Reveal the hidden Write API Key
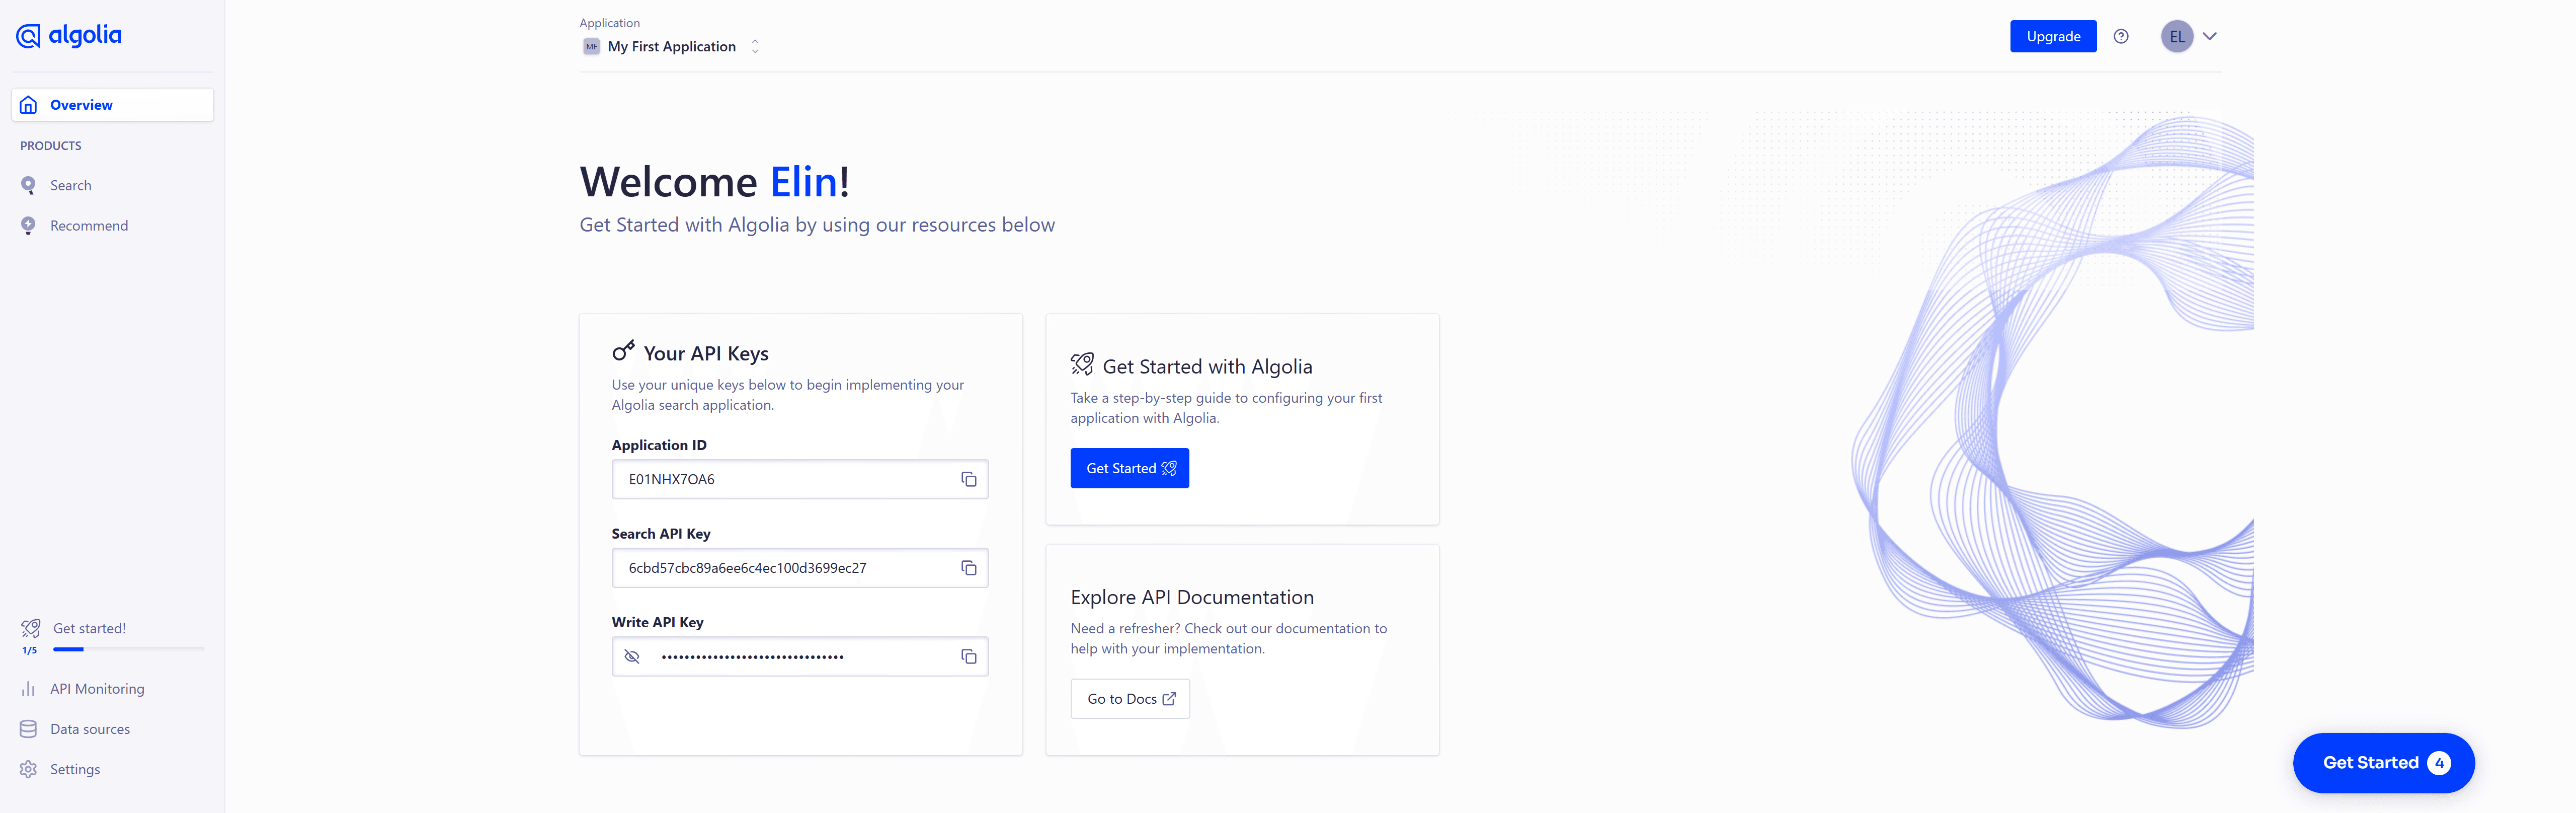Viewport: 2576px width, 813px height. point(632,657)
